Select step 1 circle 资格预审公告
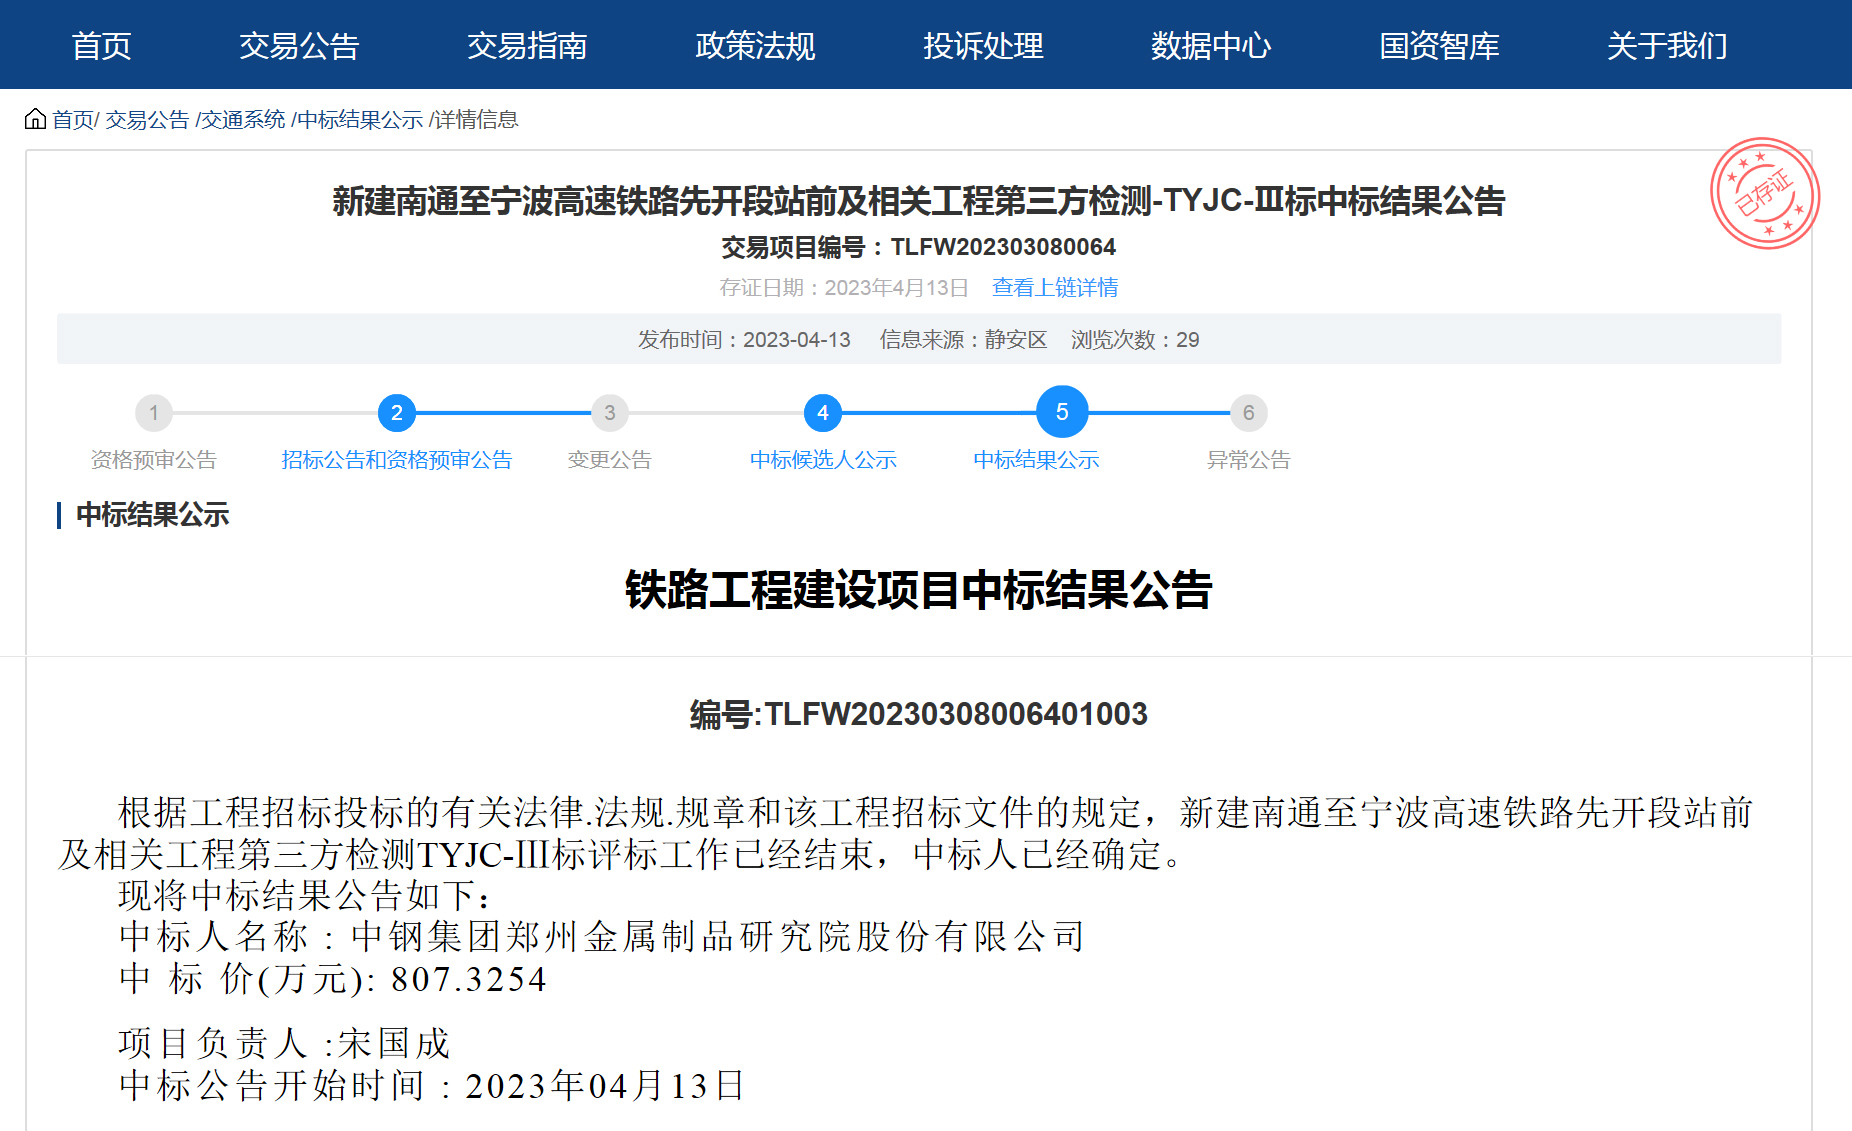This screenshot has height=1131, width=1852. point(154,413)
